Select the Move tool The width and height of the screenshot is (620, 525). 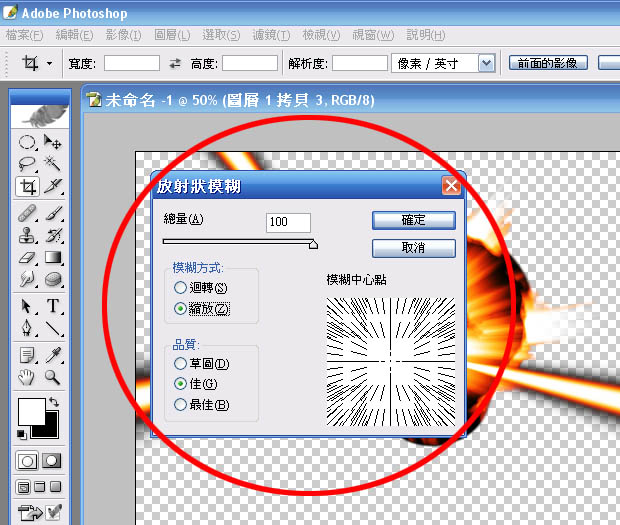(53, 142)
